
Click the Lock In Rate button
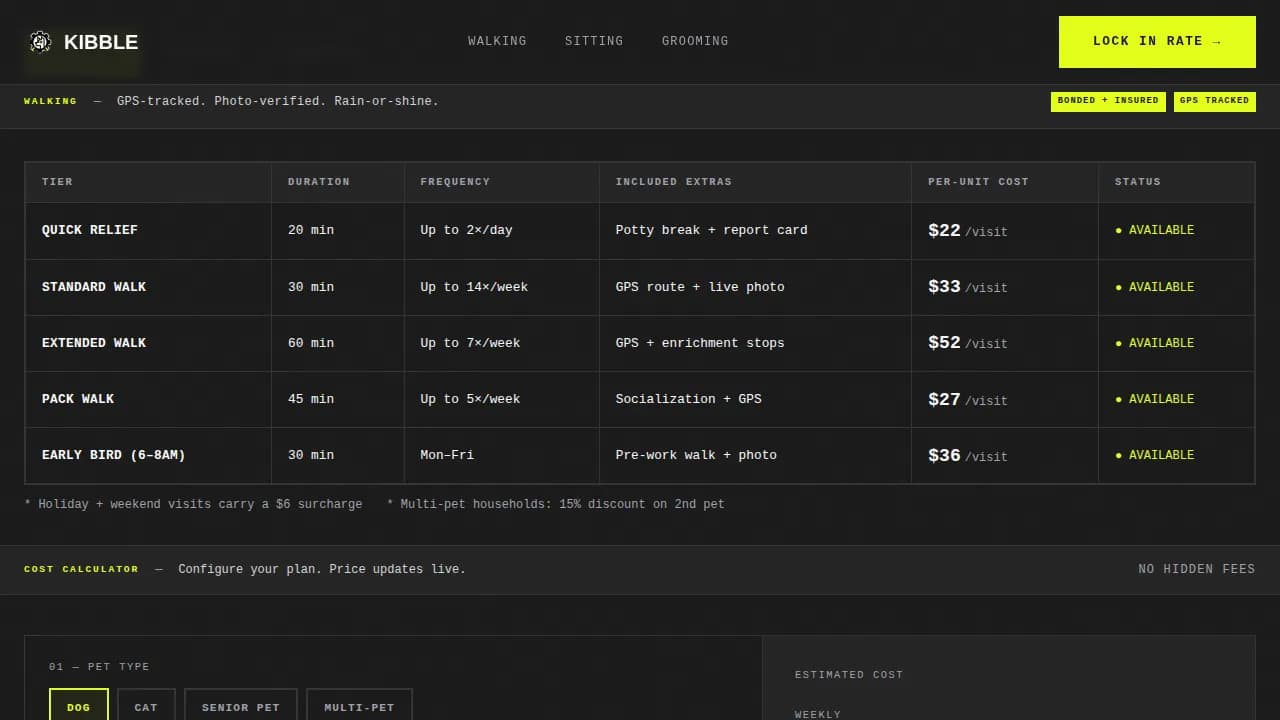point(1157,42)
